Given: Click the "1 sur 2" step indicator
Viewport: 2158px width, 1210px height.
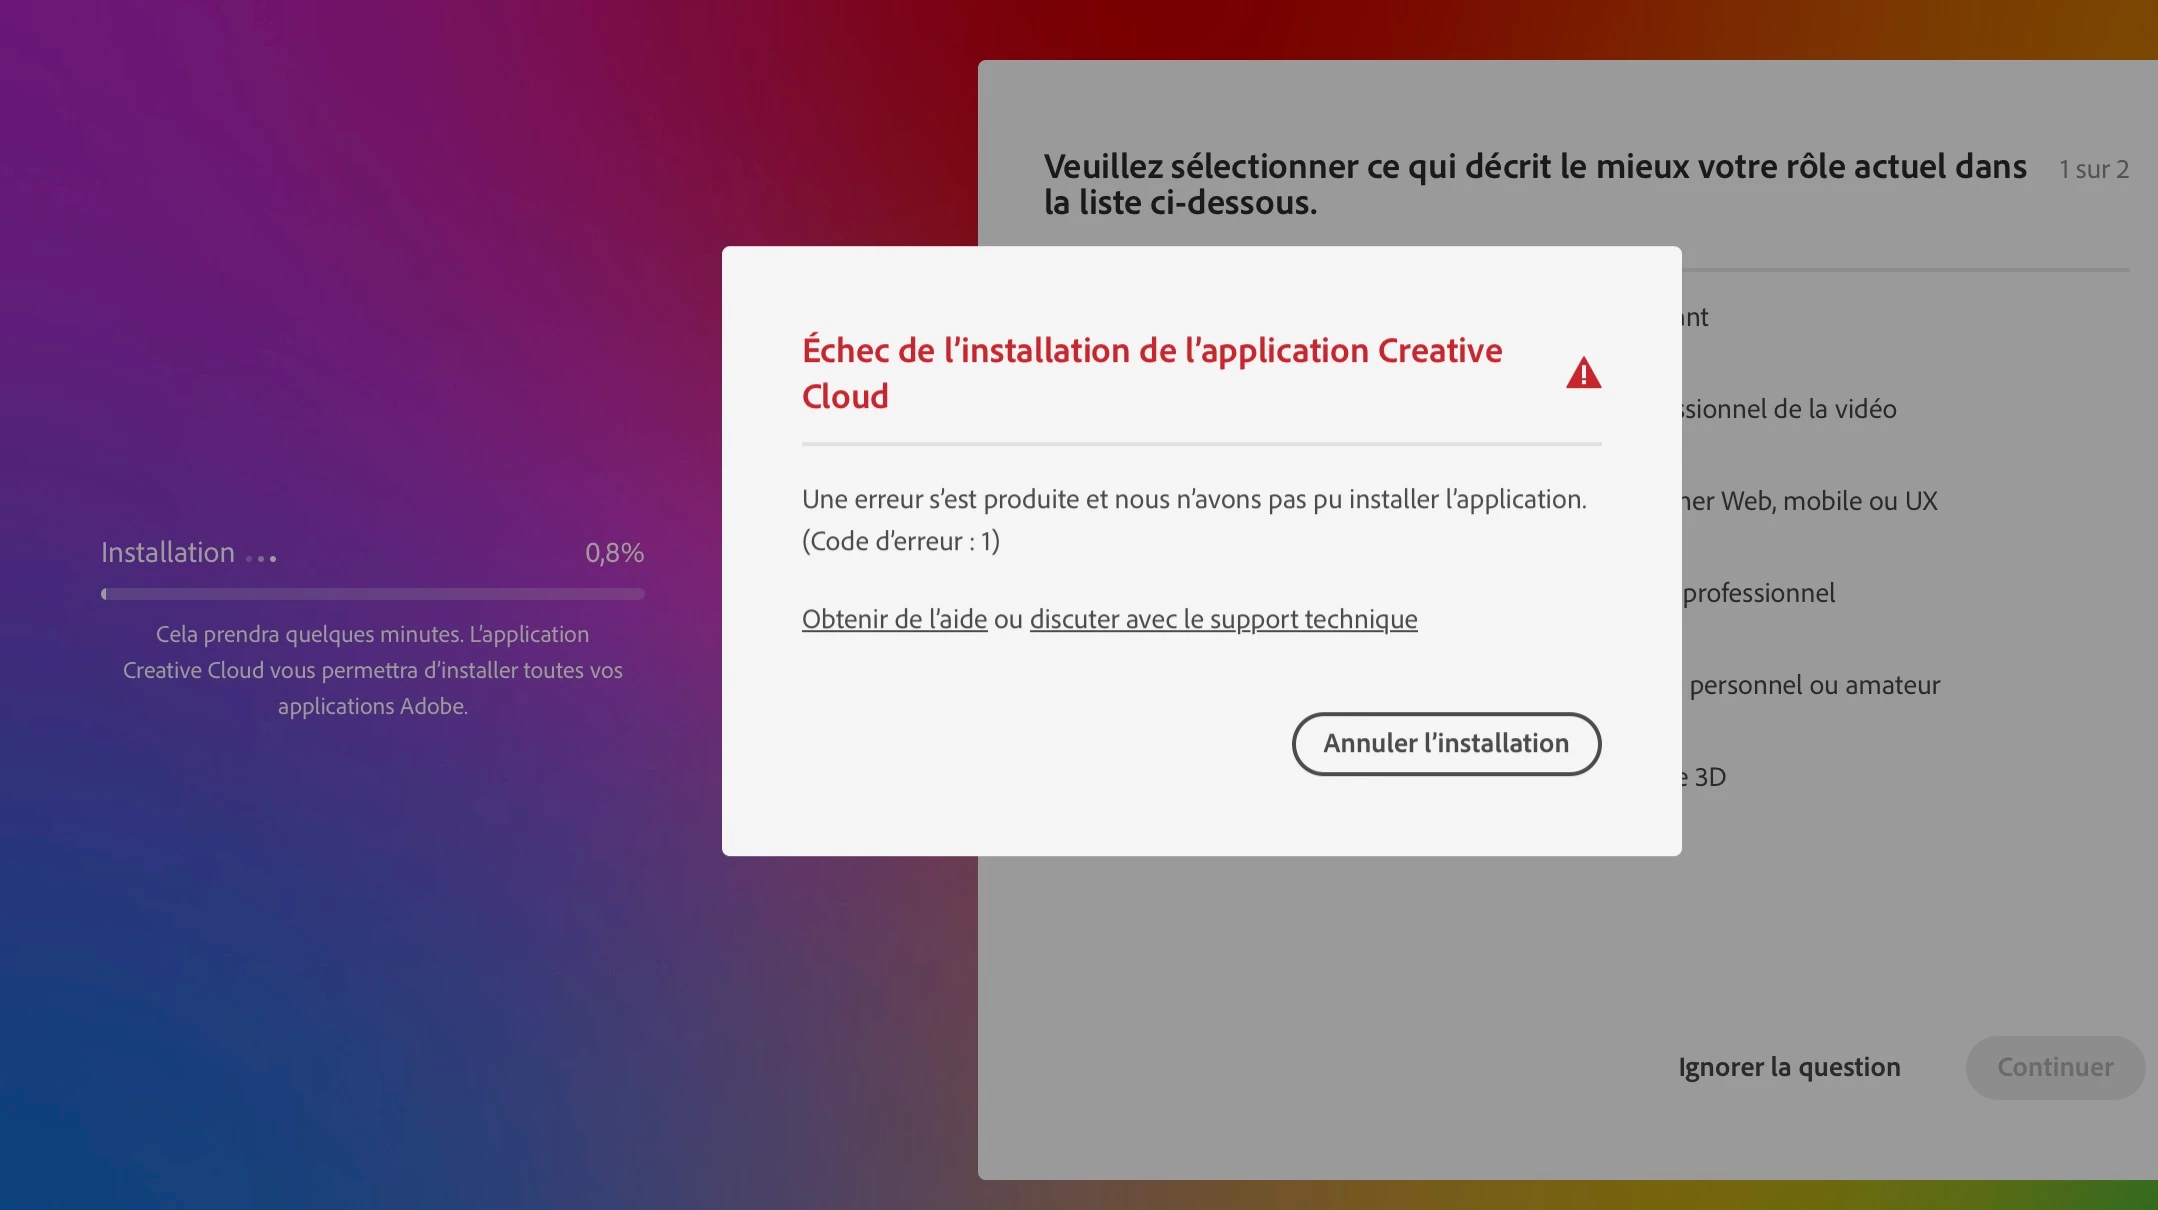Looking at the screenshot, I should point(2093,169).
